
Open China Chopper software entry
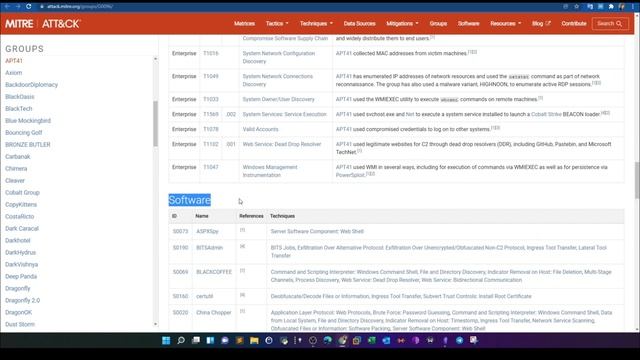tap(213, 313)
